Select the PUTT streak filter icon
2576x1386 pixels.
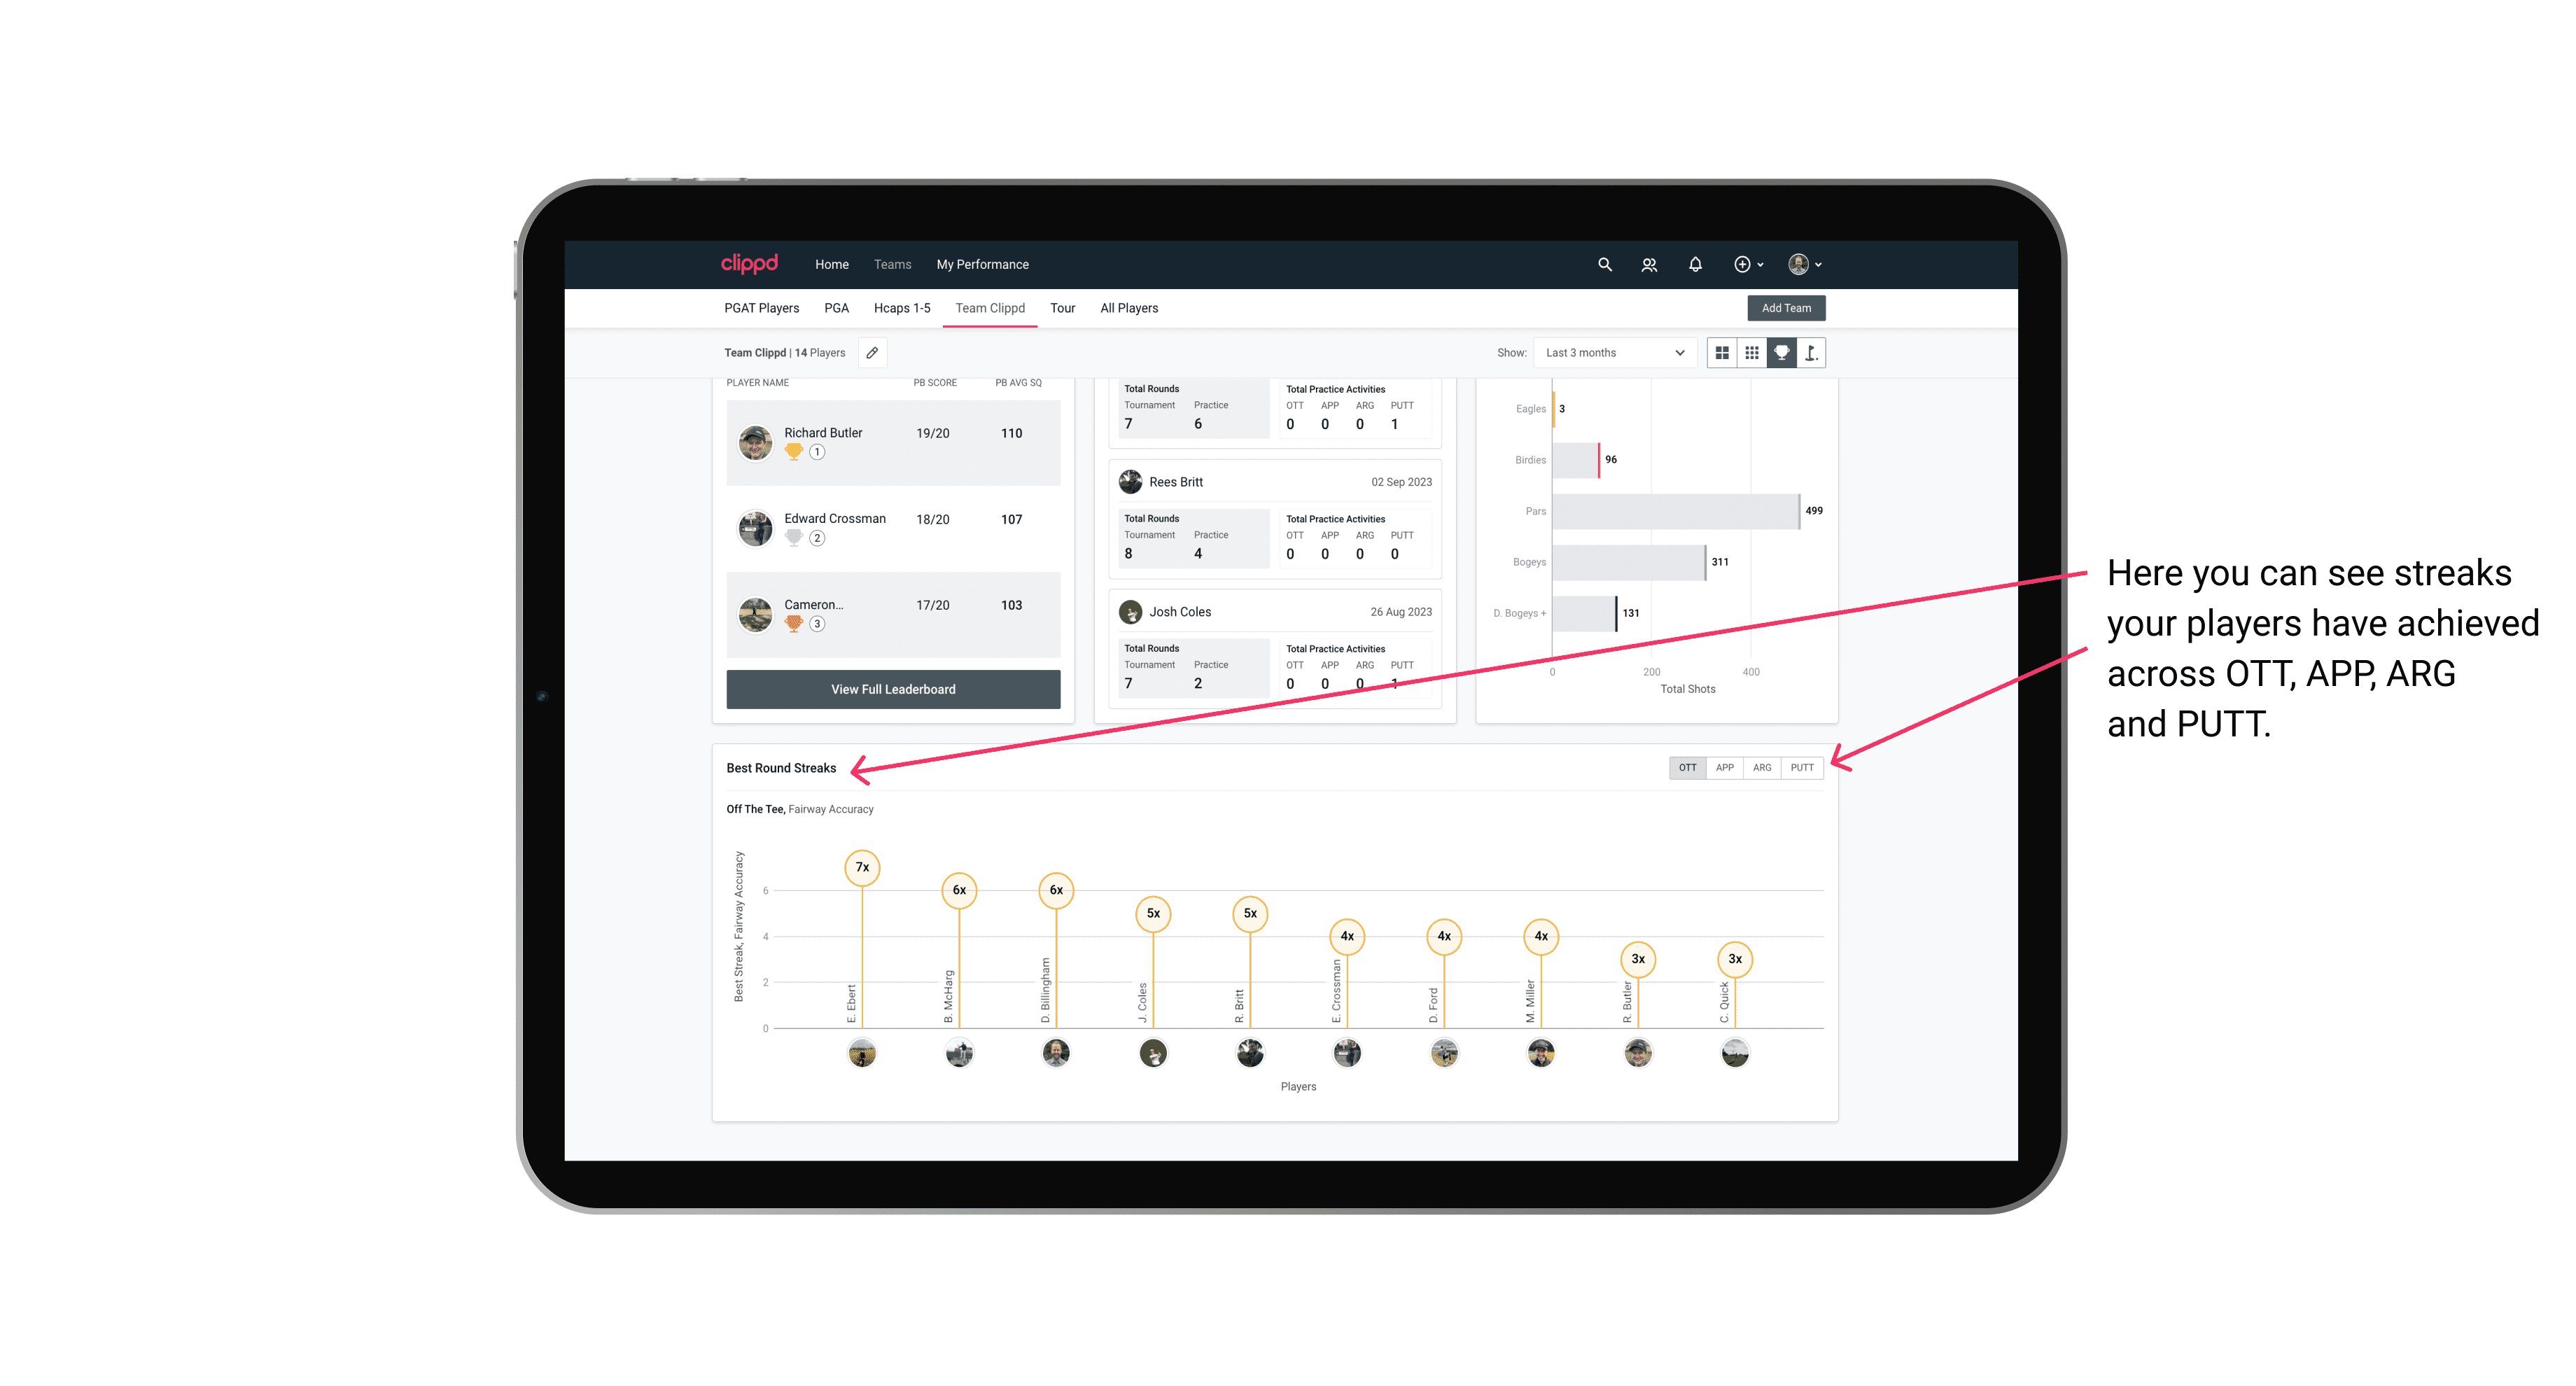(1803, 766)
